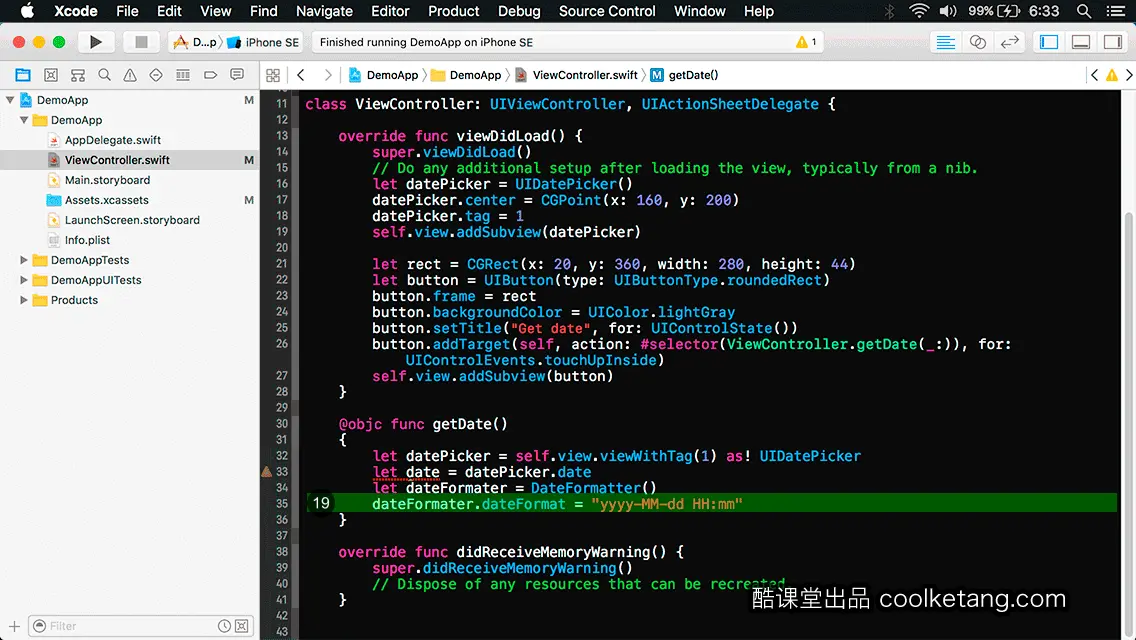The height and width of the screenshot is (640, 1136).
Task: Open the Project navigator
Action: click(x=23, y=75)
